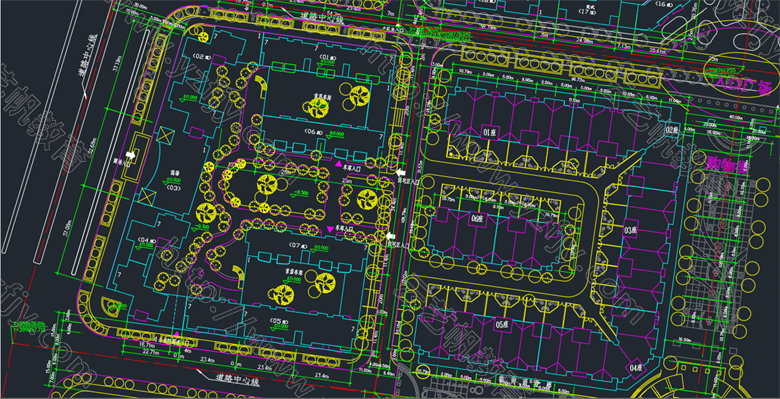Click the 06座 building label
This screenshot has width=780, height=399.
tap(478, 219)
